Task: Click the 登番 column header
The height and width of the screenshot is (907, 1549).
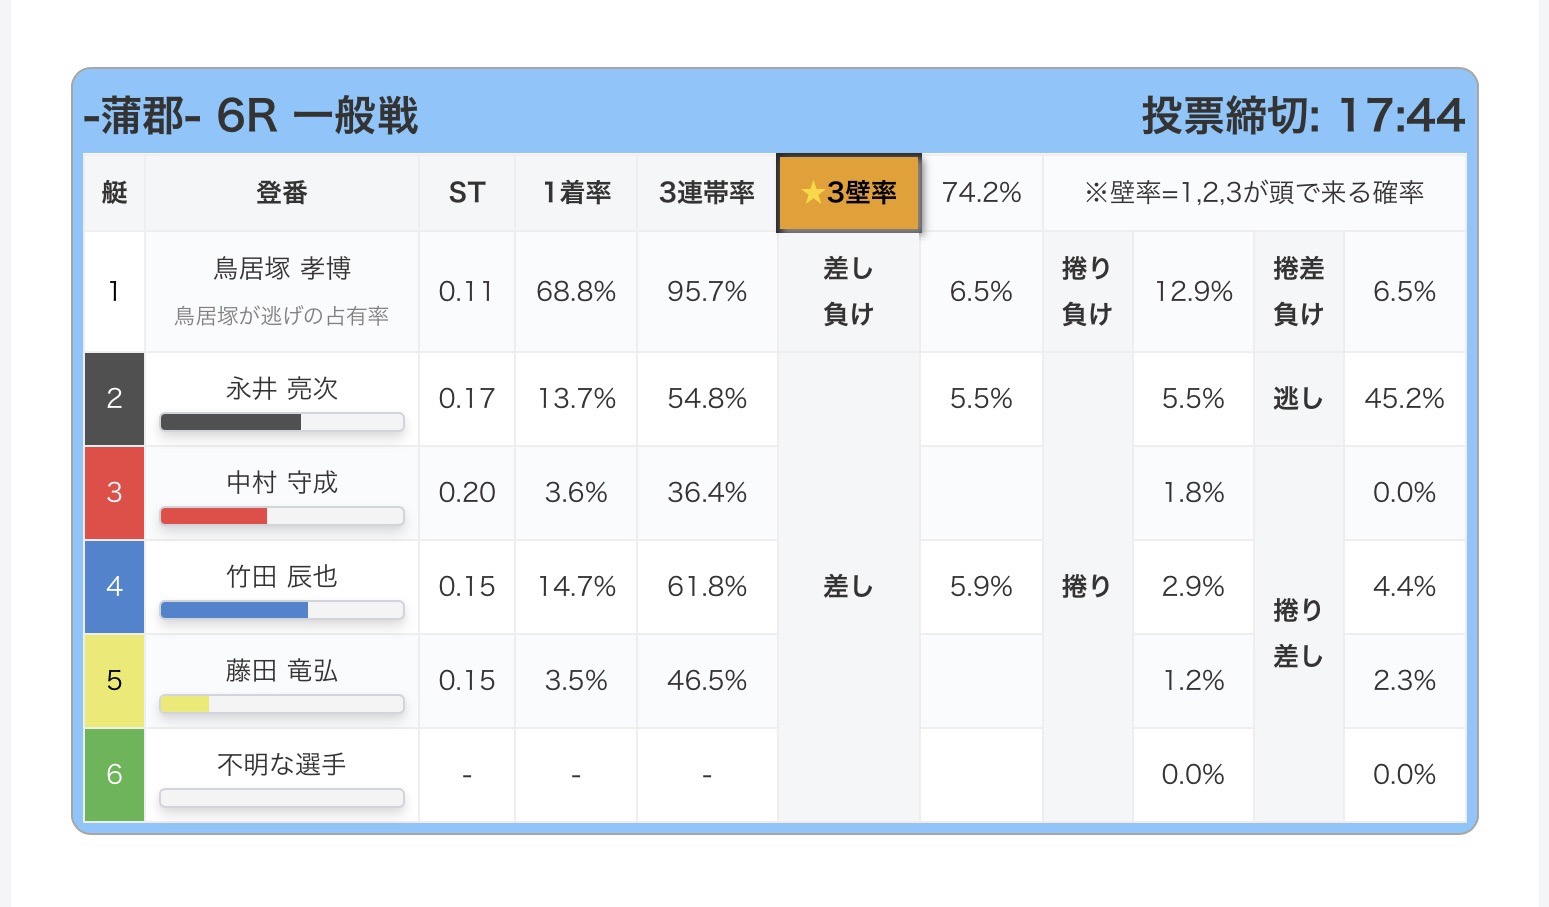Action: coord(282,193)
